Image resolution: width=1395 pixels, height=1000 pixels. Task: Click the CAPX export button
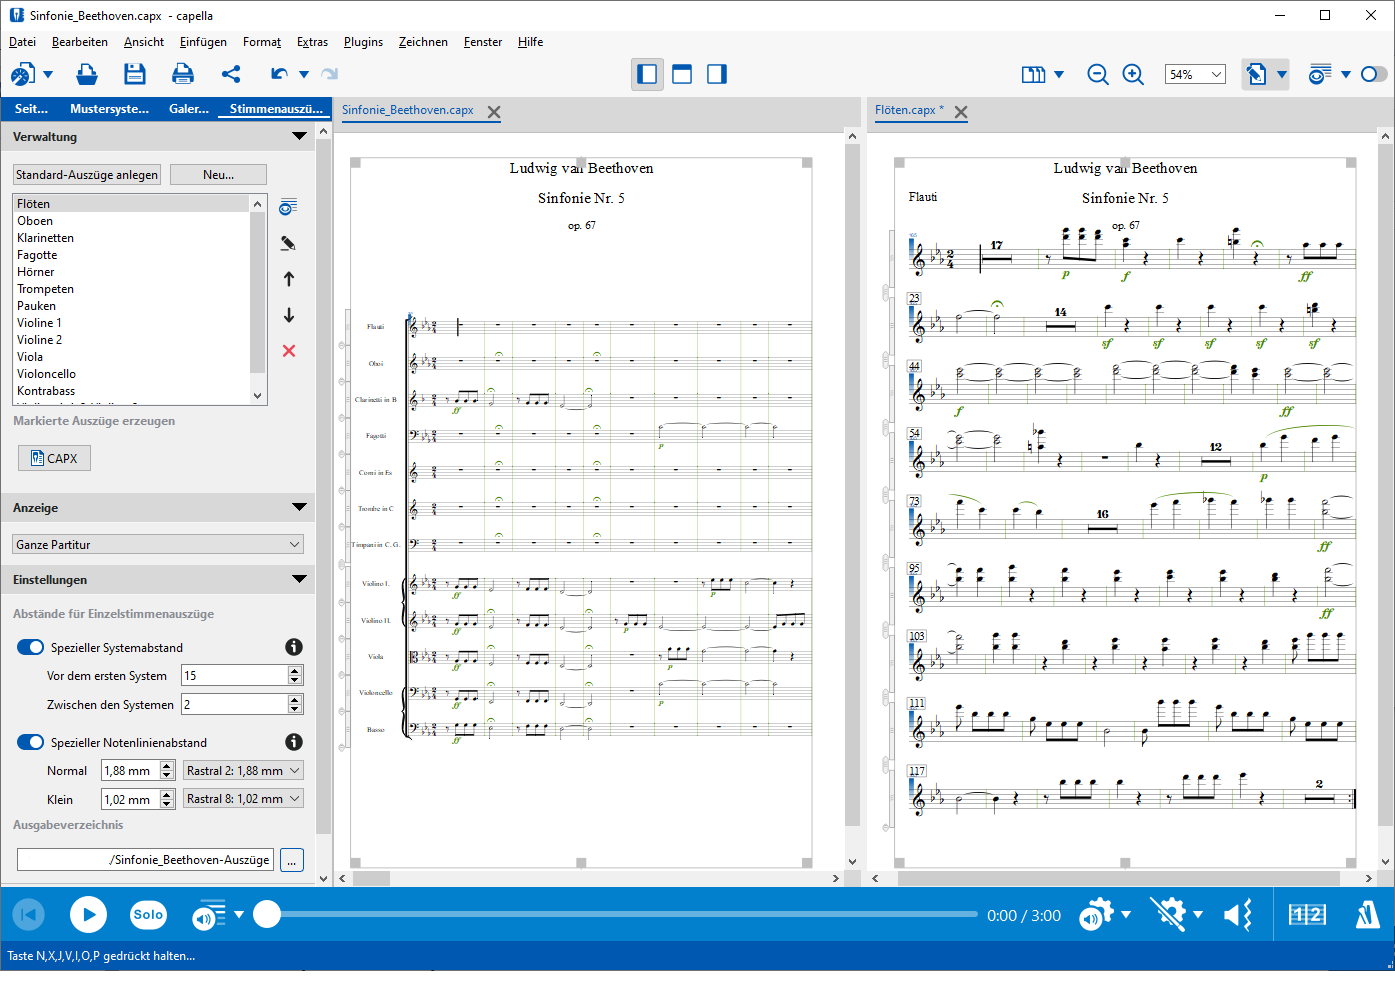(x=54, y=458)
